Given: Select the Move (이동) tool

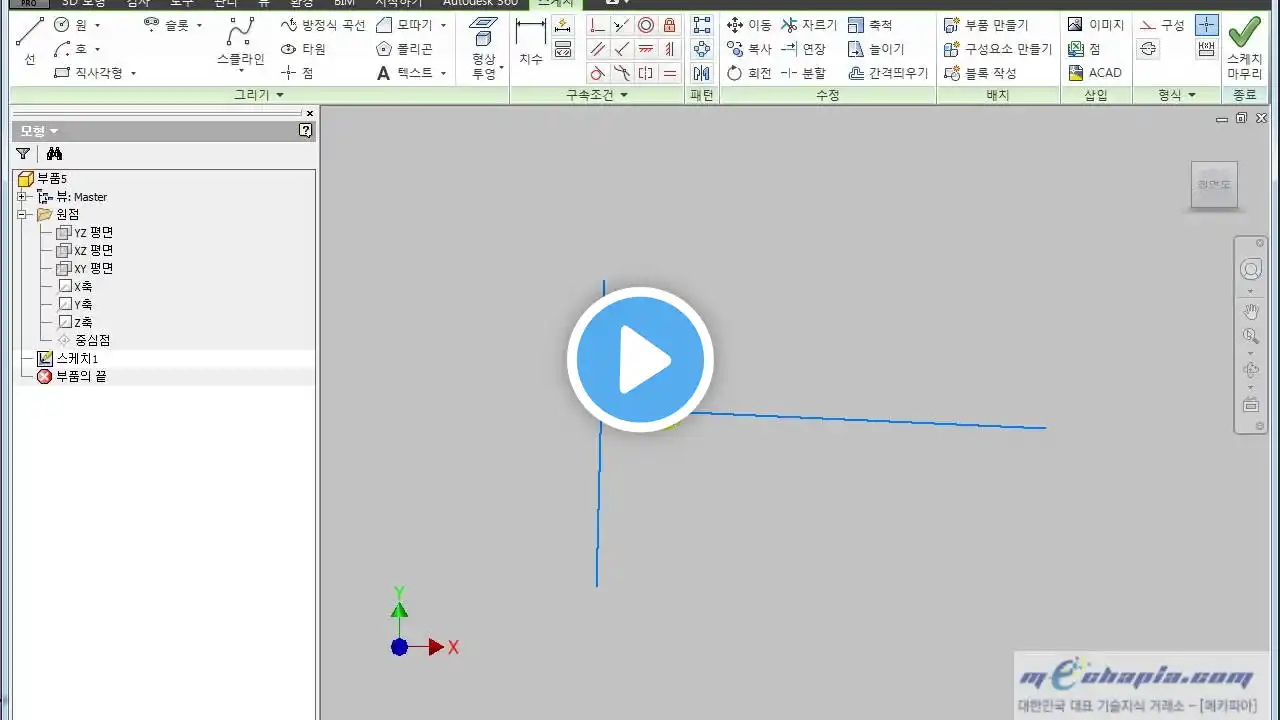Looking at the screenshot, I should 749,25.
